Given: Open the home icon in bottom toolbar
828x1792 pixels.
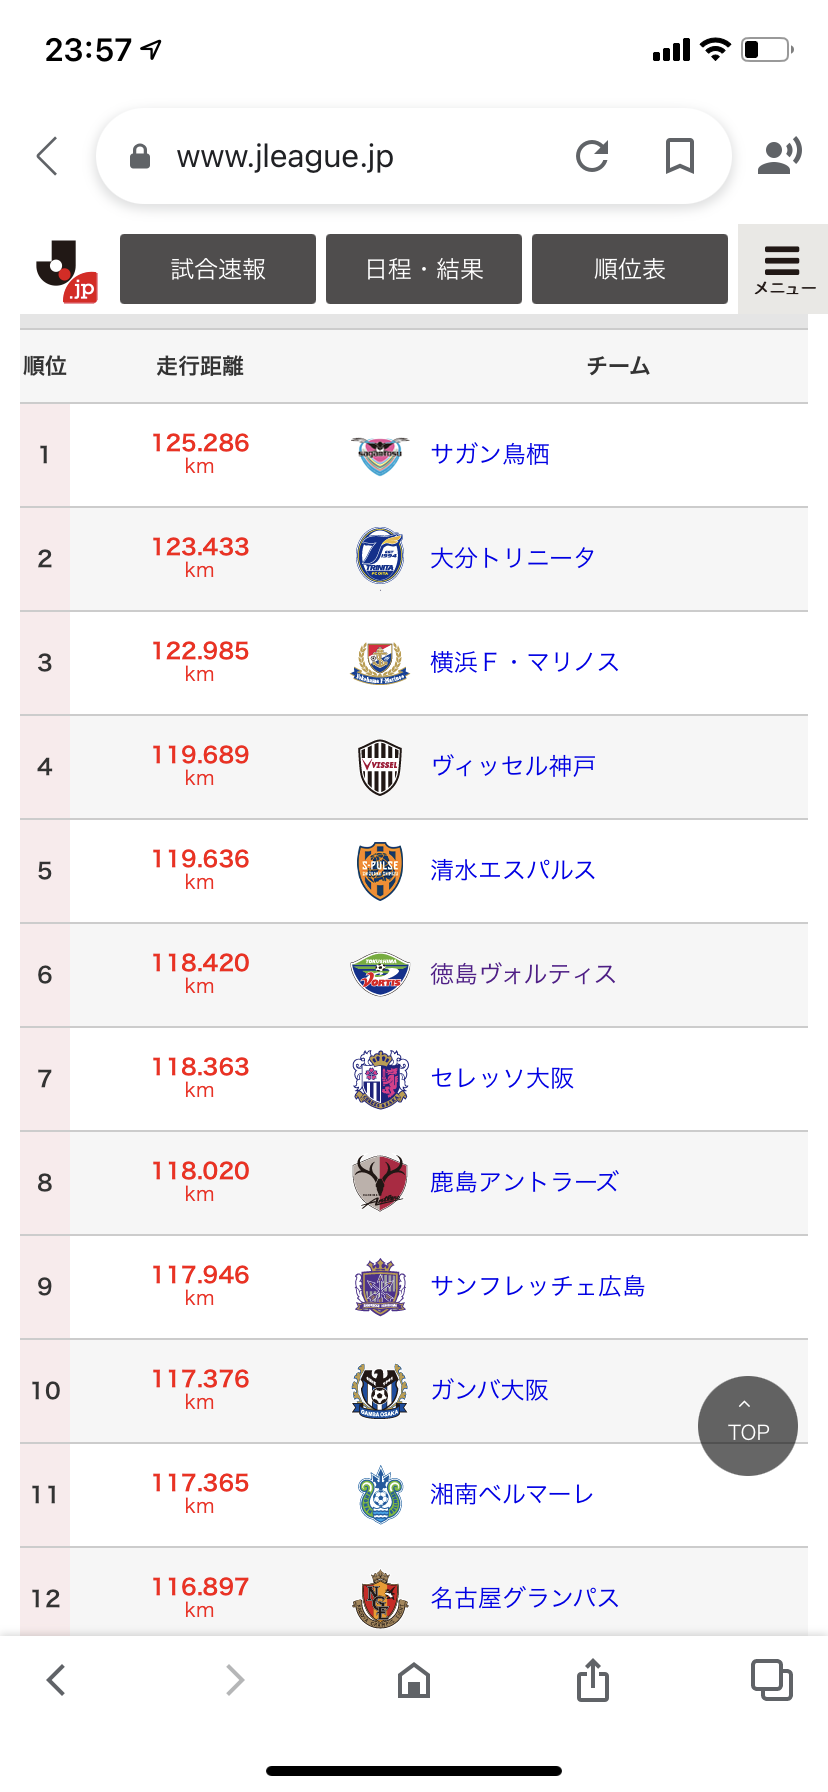Looking at the screenshot, I should pos(414,1680).
